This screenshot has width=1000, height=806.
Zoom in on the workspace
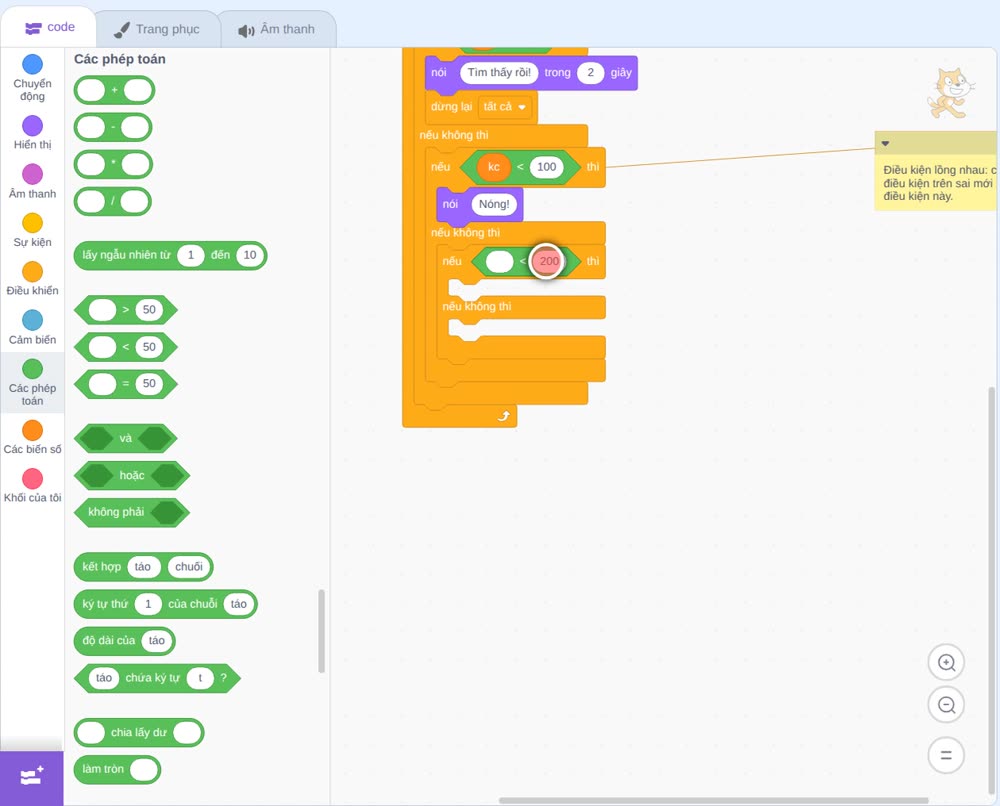pyautogui.click(x=946, y=663)
